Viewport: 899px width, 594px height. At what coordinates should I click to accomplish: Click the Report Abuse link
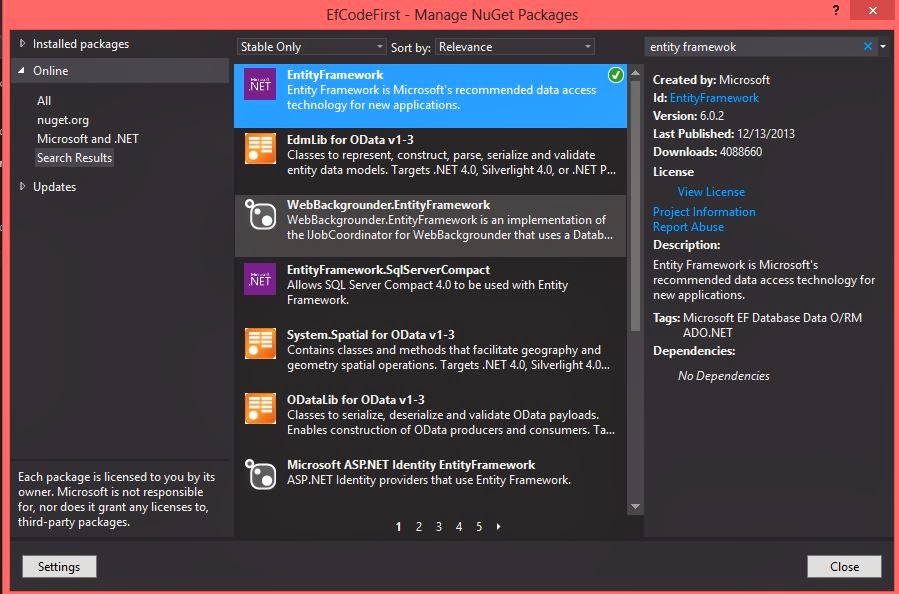(688, 226)
